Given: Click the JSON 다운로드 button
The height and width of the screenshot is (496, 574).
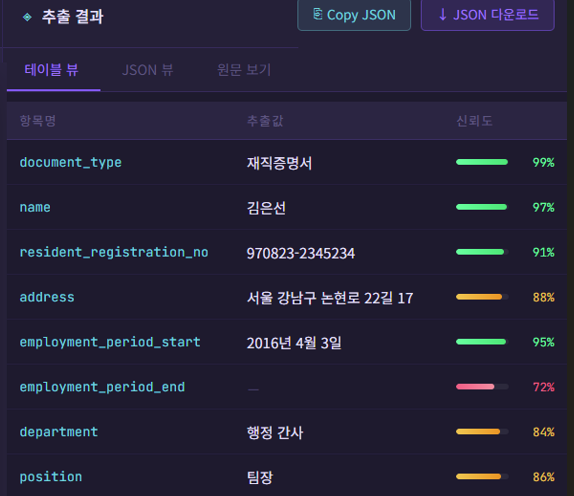Looking at the screenshot, I should click(x=488, y=15).
